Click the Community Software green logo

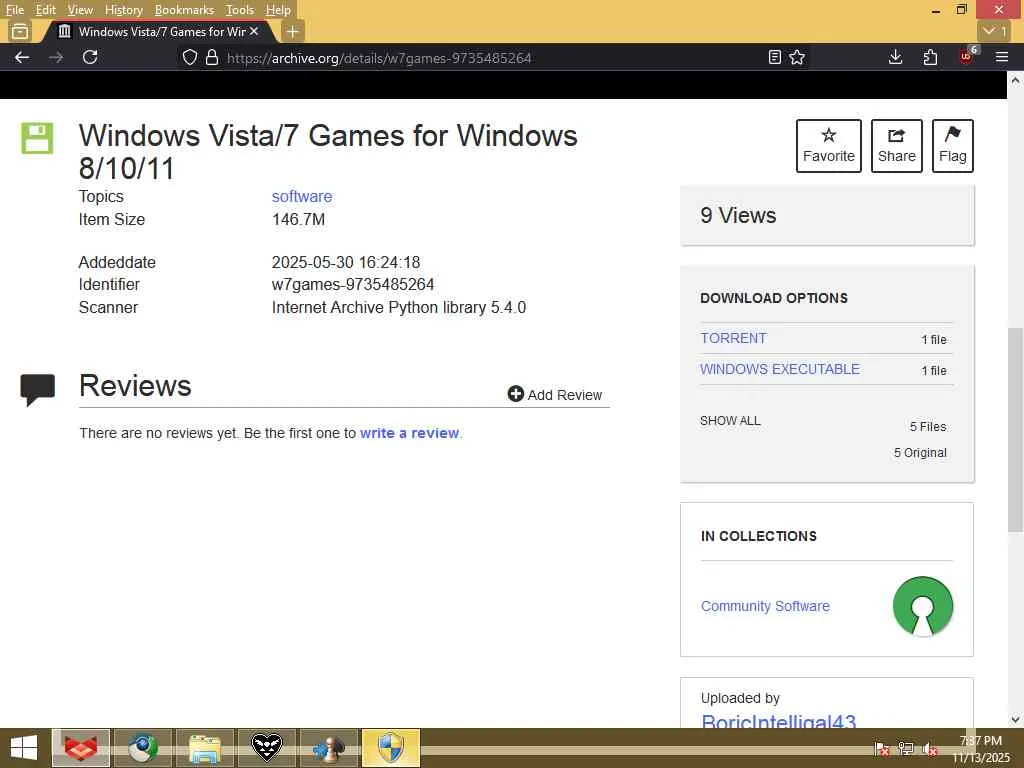[x=922, y=606]
